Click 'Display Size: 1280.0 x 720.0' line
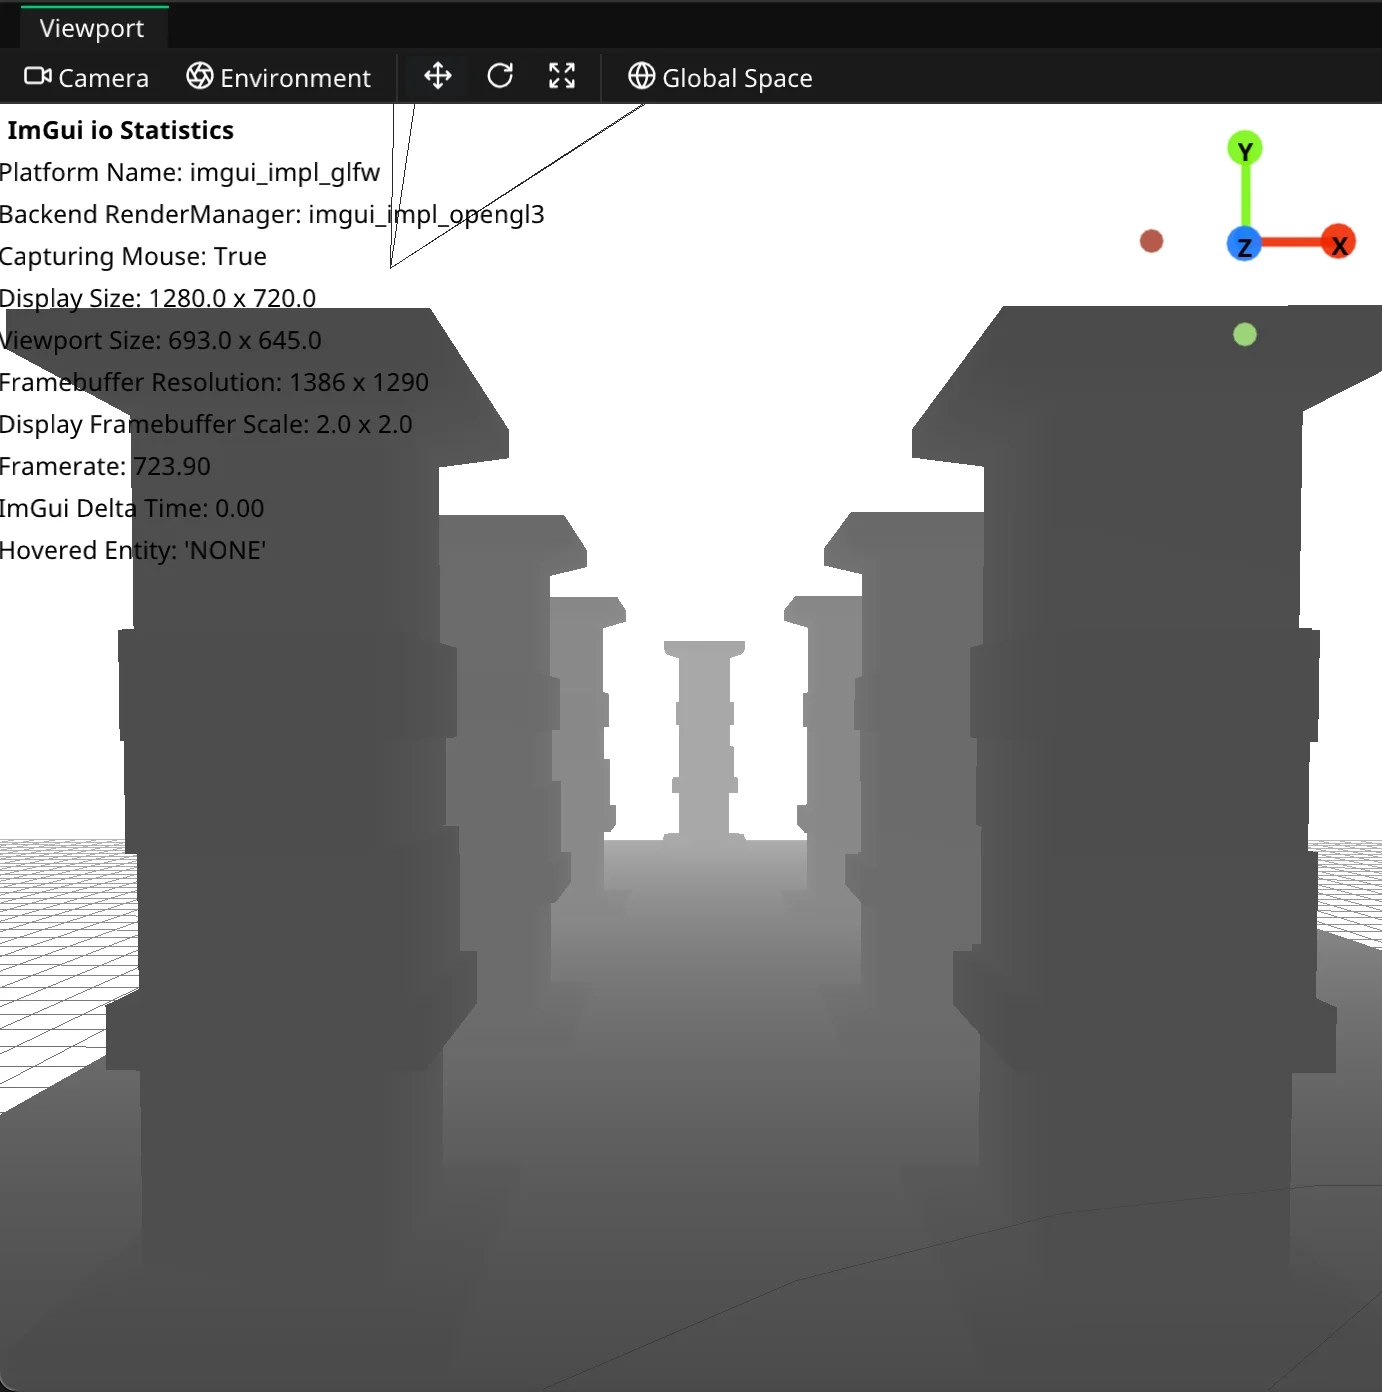Screen dimensions: 1382x1392 tap(157, 298)
